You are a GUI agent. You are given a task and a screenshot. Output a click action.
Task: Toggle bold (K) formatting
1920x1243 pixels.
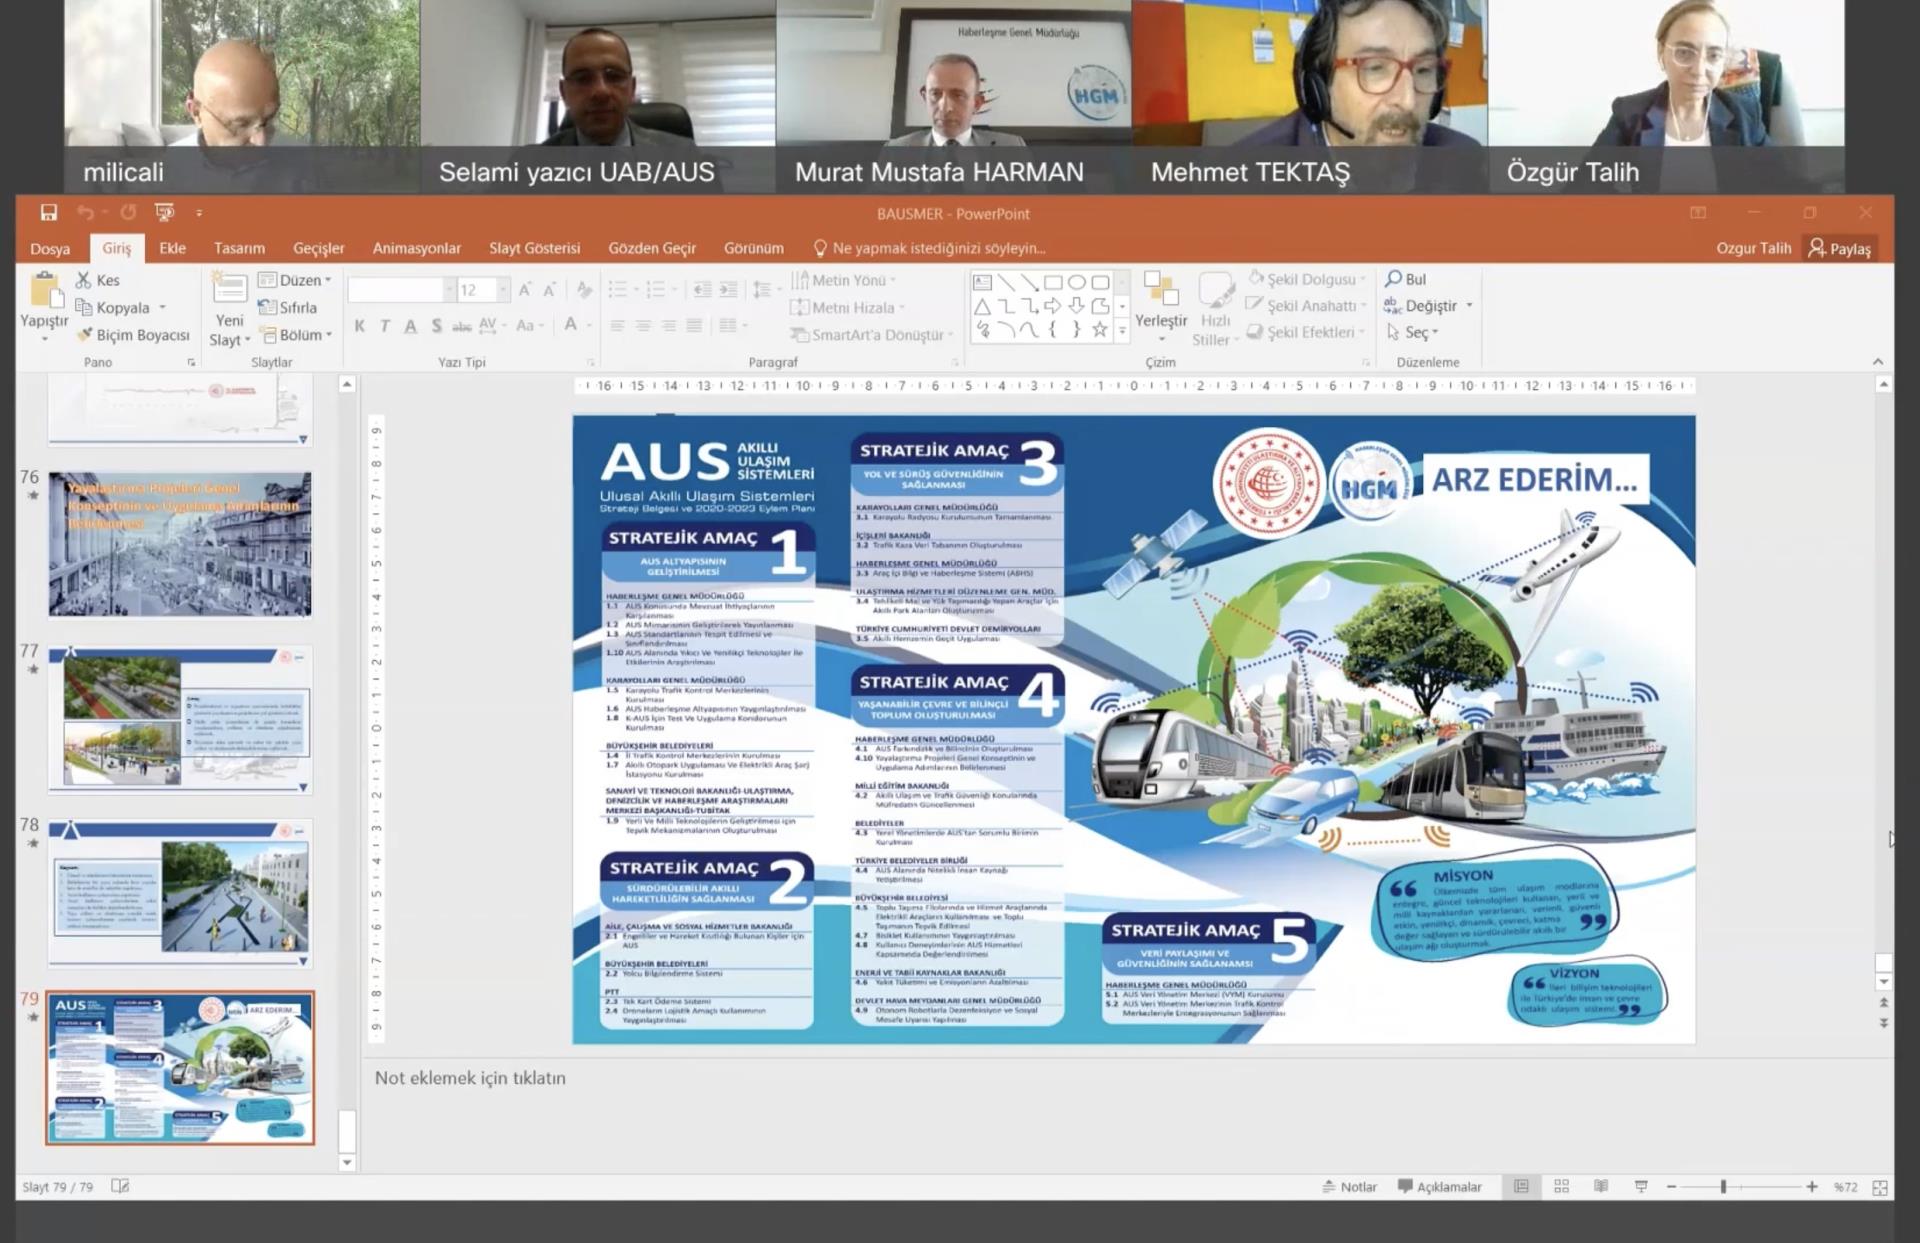tap(359, 326)
